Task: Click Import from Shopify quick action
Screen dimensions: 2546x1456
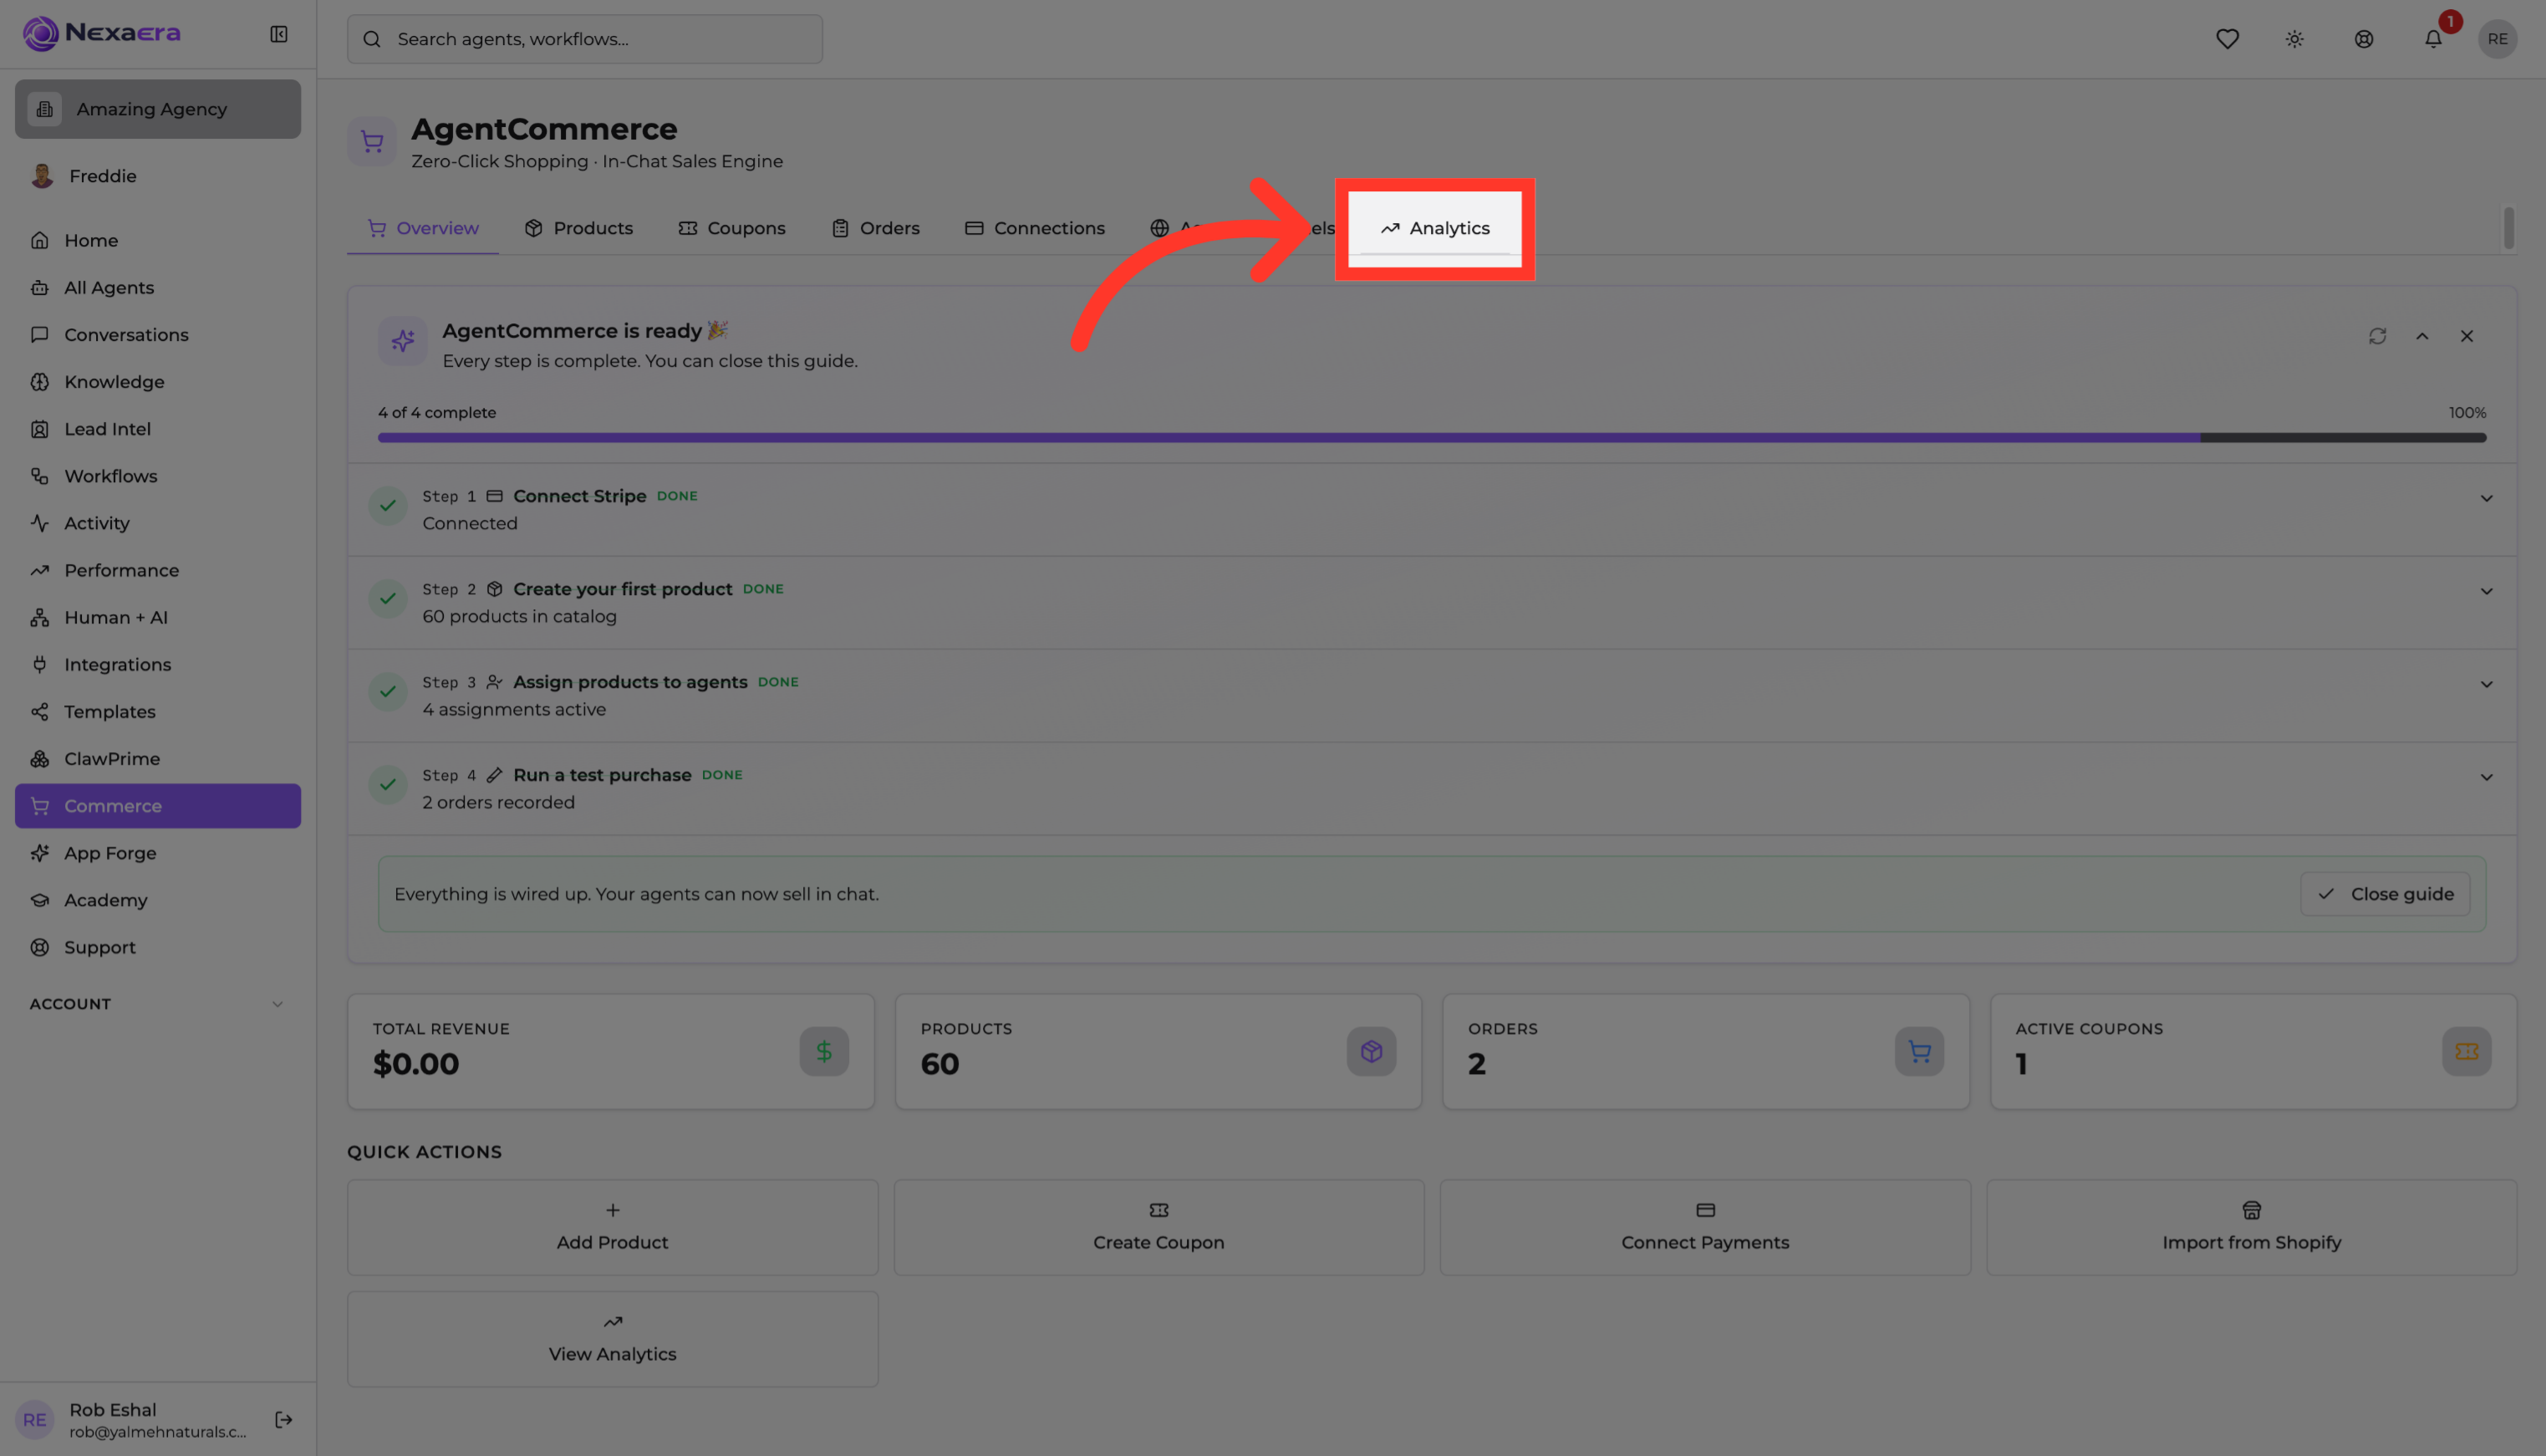Action: [x=2251, y=1227]
